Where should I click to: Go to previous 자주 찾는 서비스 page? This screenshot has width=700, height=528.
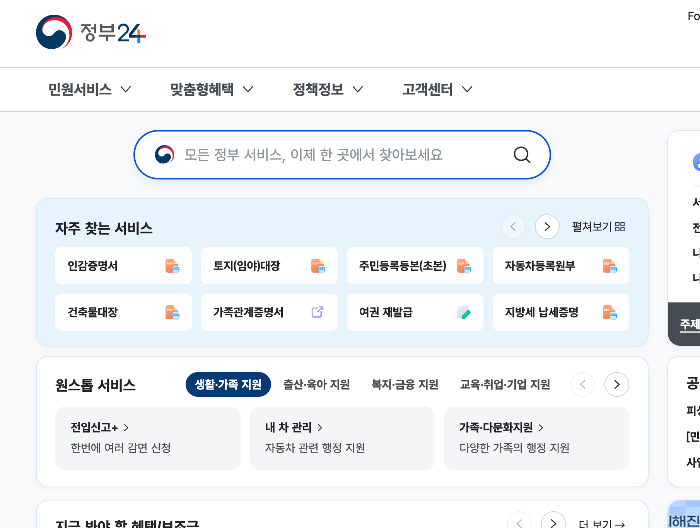513,227
